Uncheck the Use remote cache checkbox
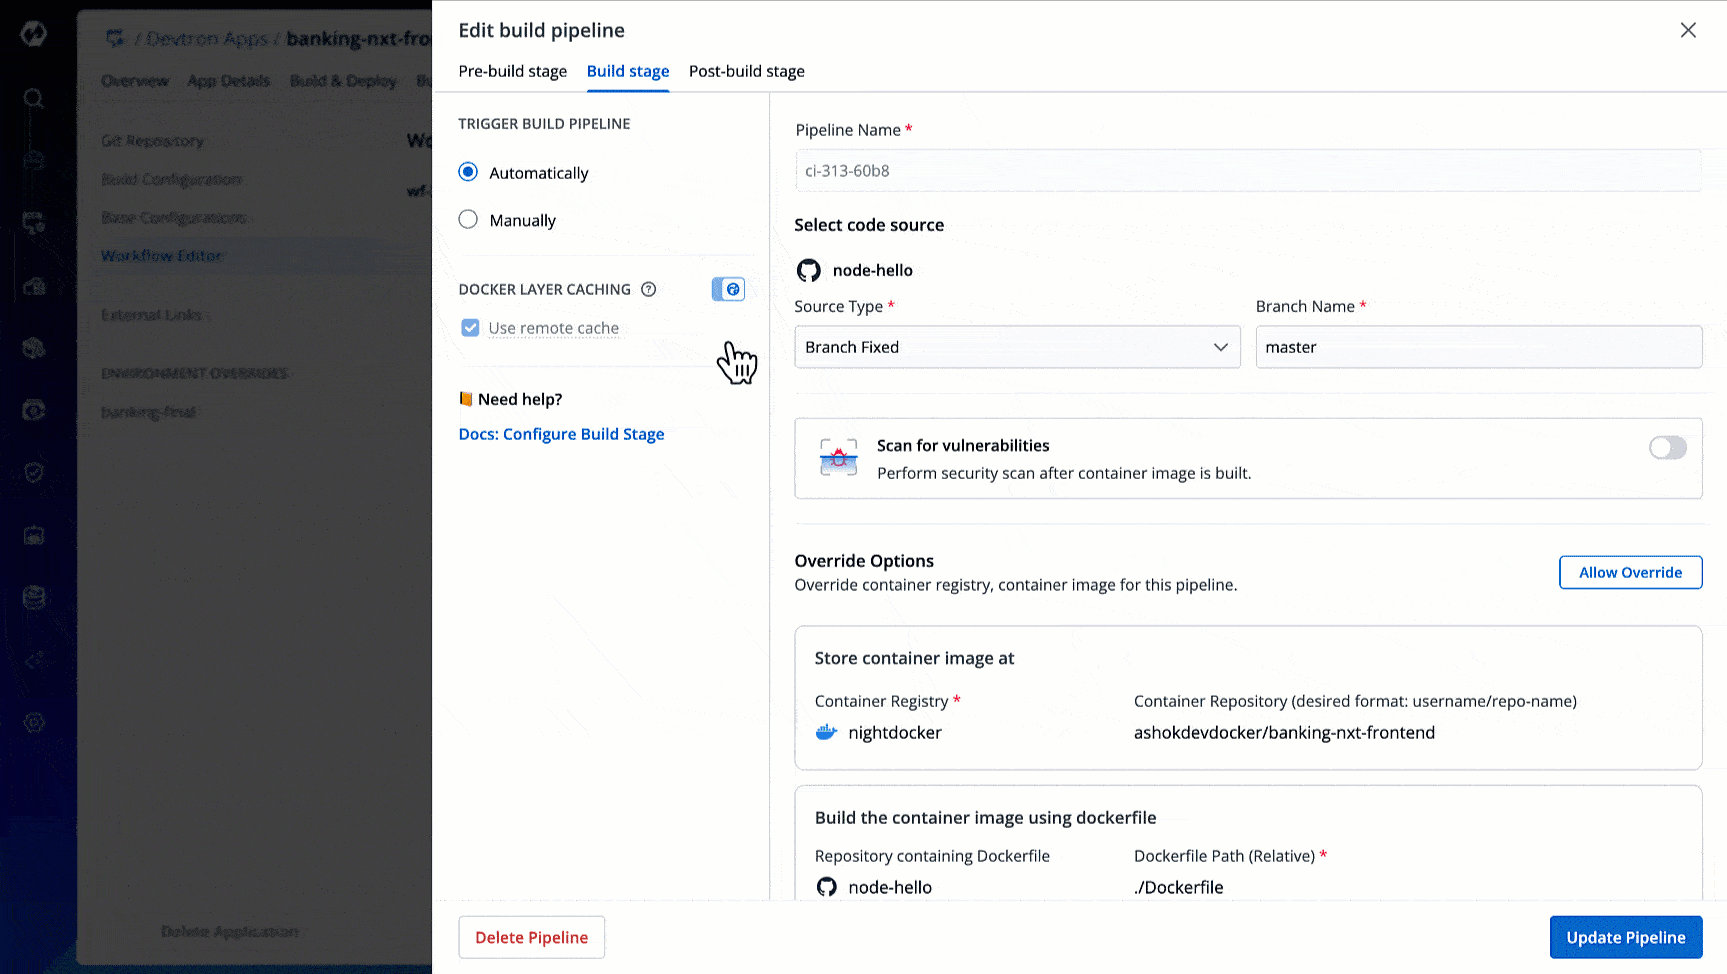 [x=470, y=328]
